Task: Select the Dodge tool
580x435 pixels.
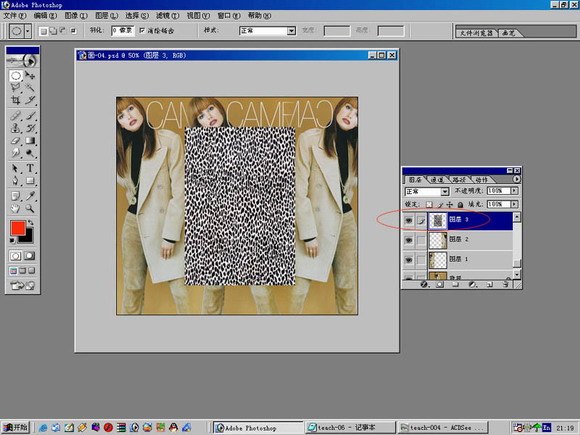Action: tap(30, 152)
